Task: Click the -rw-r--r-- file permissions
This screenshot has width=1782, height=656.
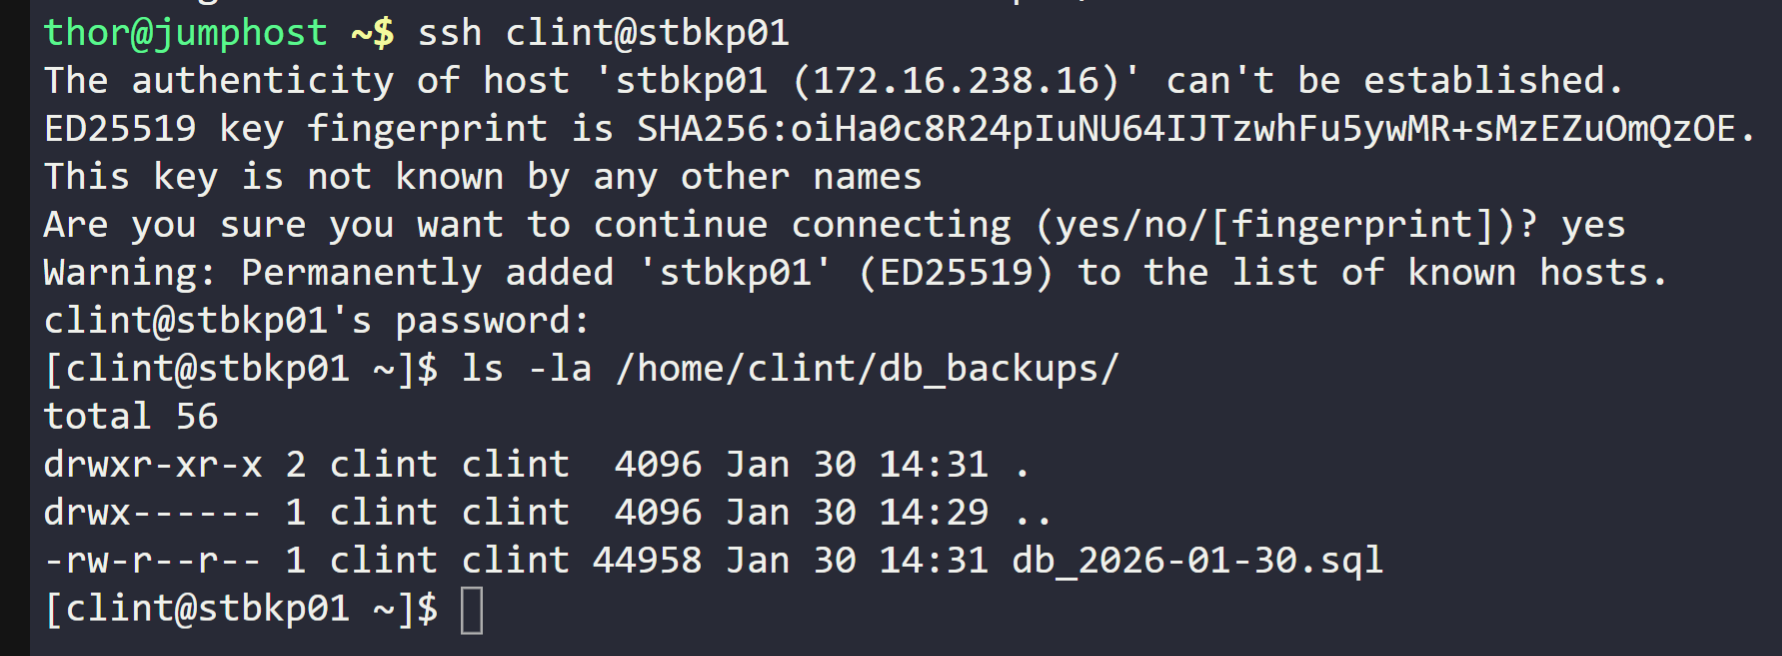Action: coord(153,561)
